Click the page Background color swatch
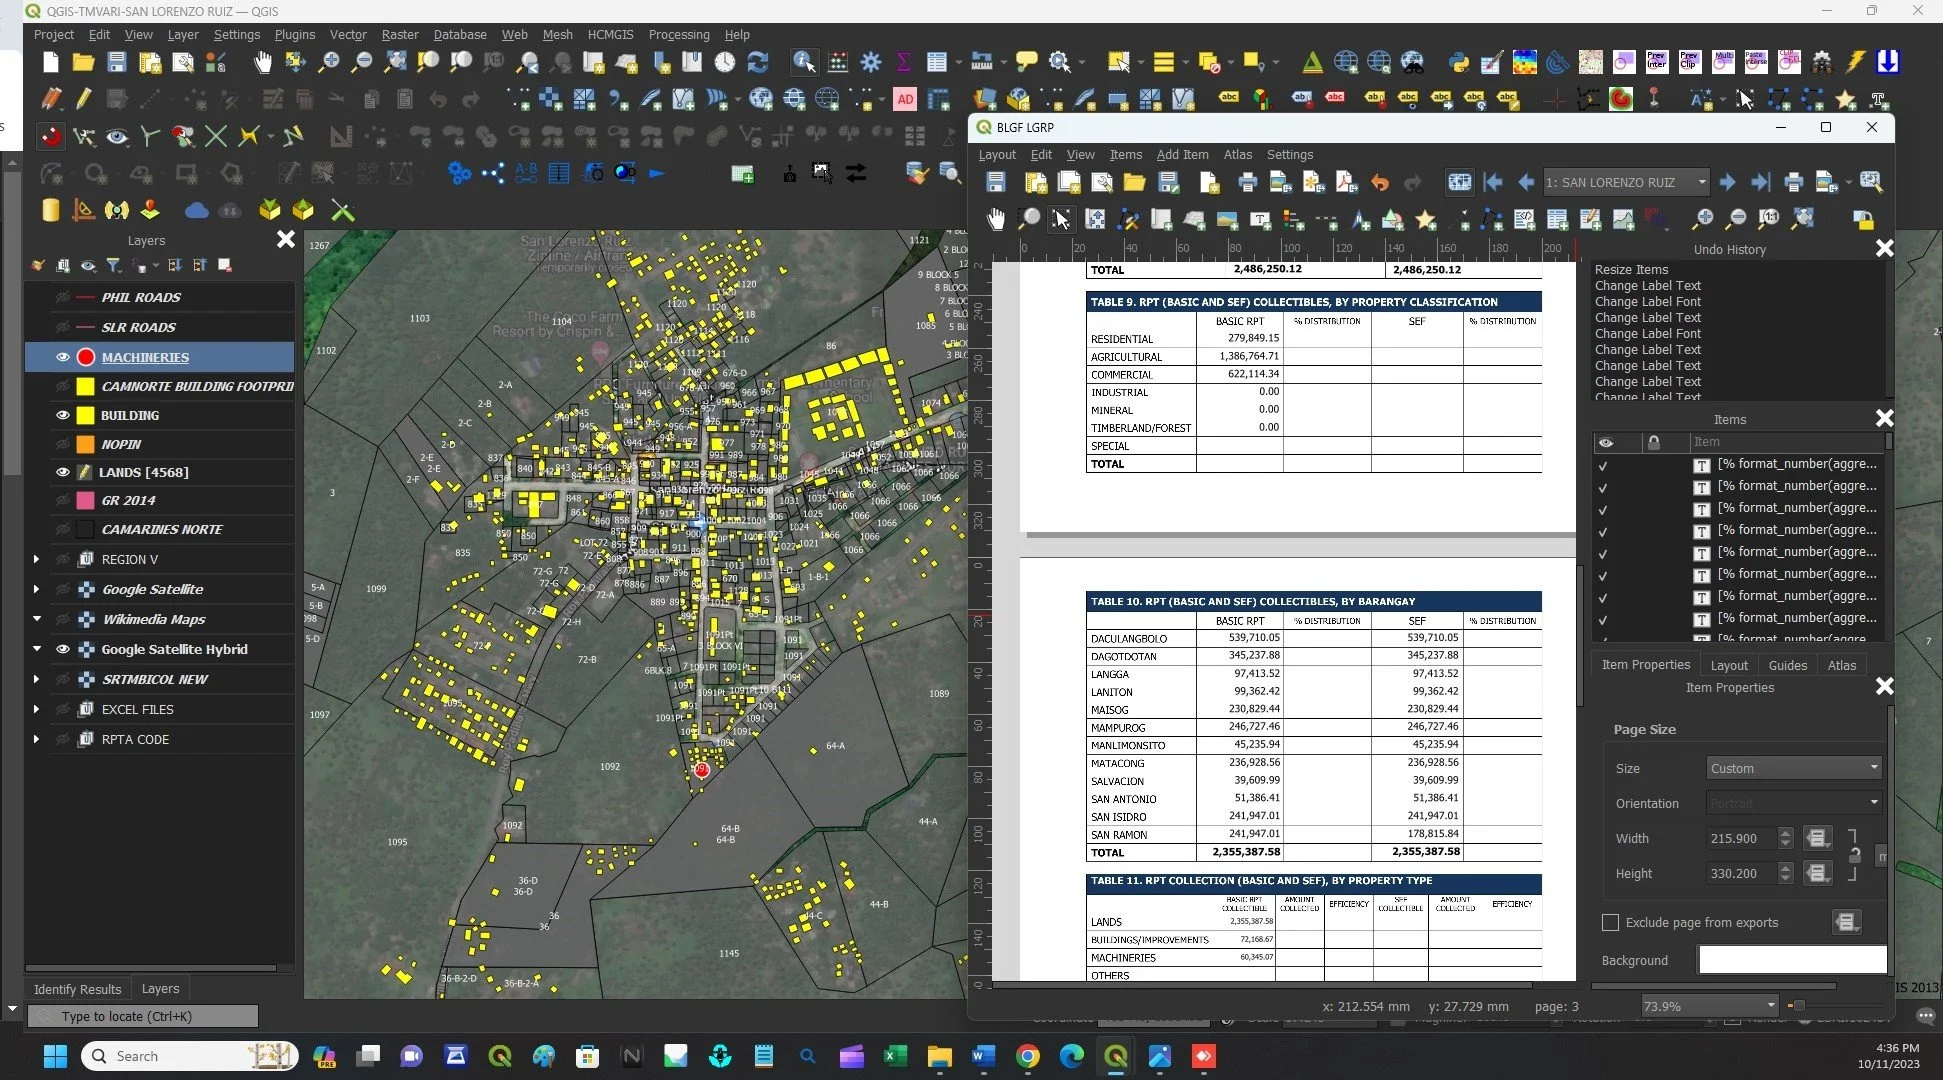 tap(1791, 960)
